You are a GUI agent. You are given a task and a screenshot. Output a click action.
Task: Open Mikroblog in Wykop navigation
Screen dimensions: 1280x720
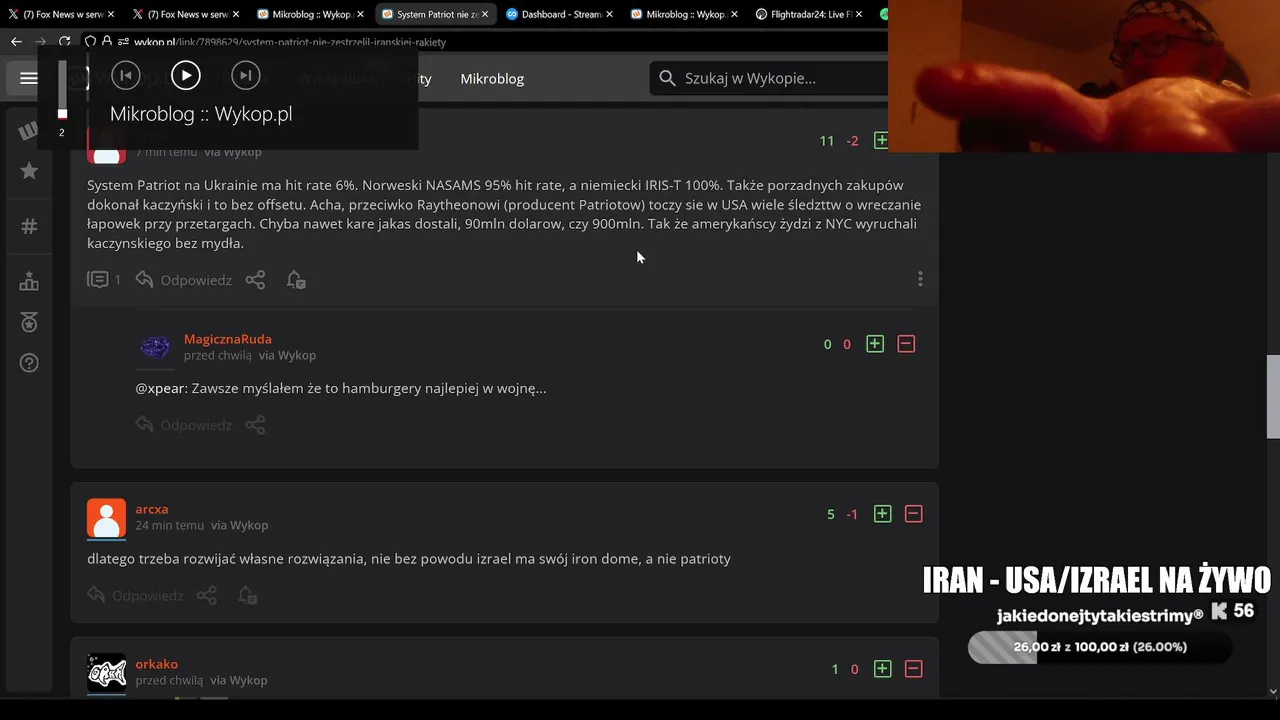[492, 78]
